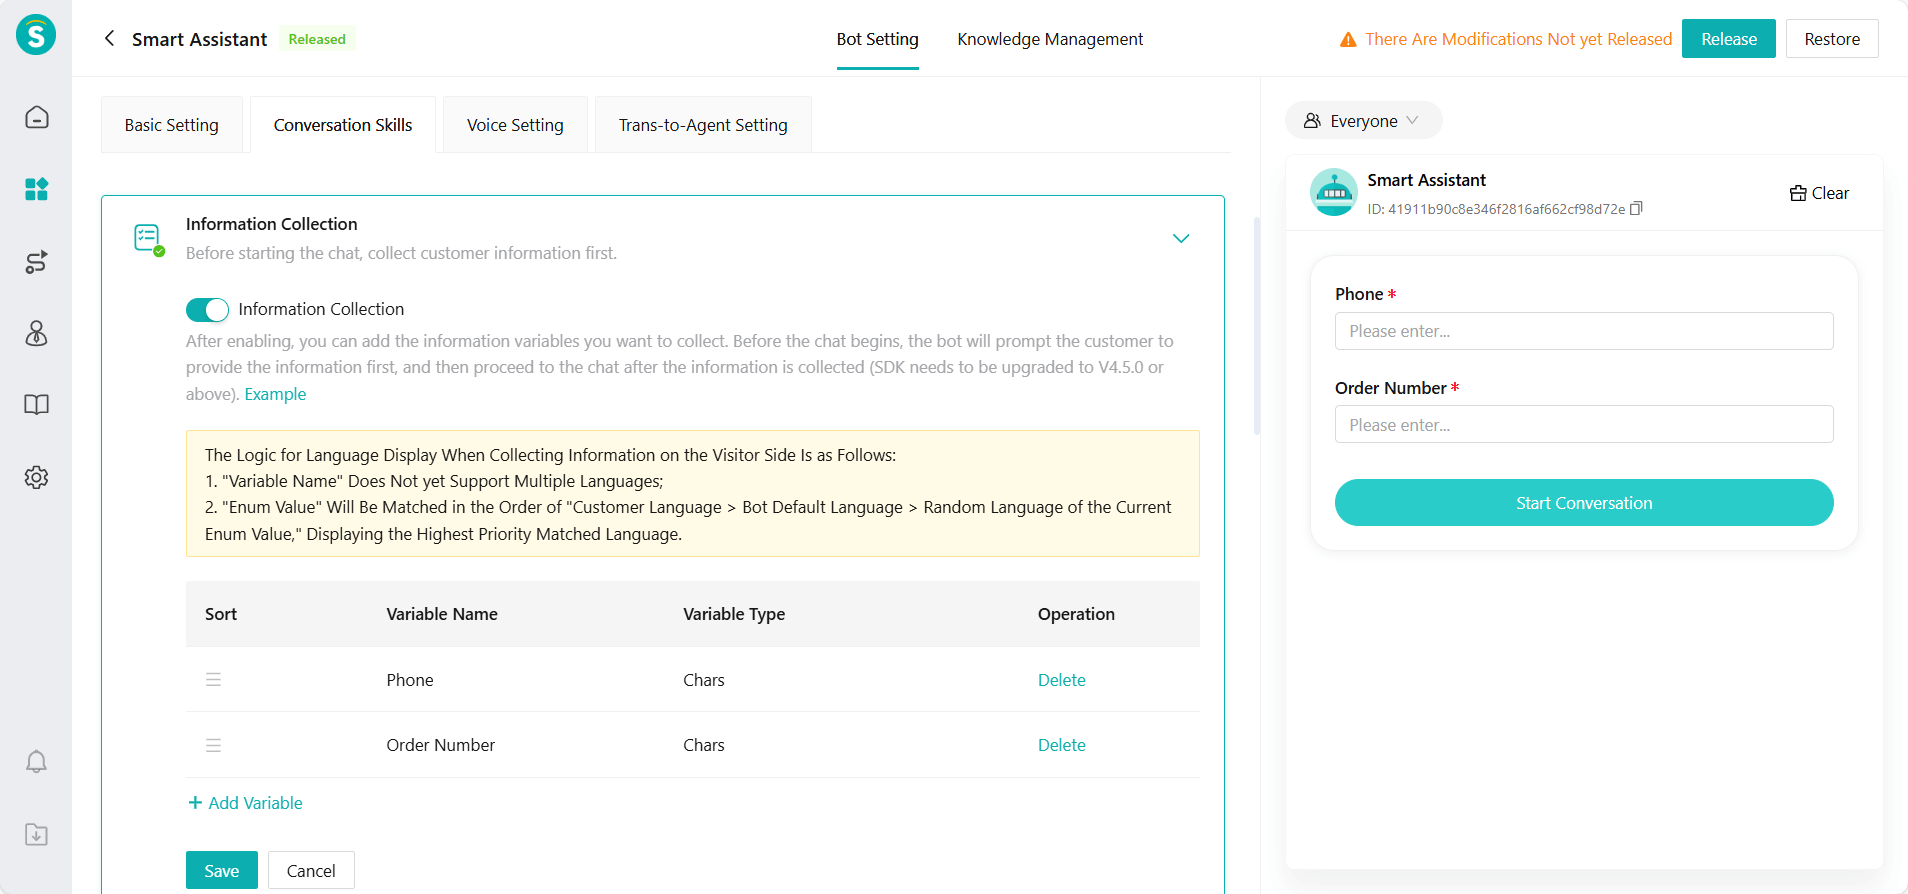
Task: Grab the drag handle for Phone row
Action: [213, 680]
